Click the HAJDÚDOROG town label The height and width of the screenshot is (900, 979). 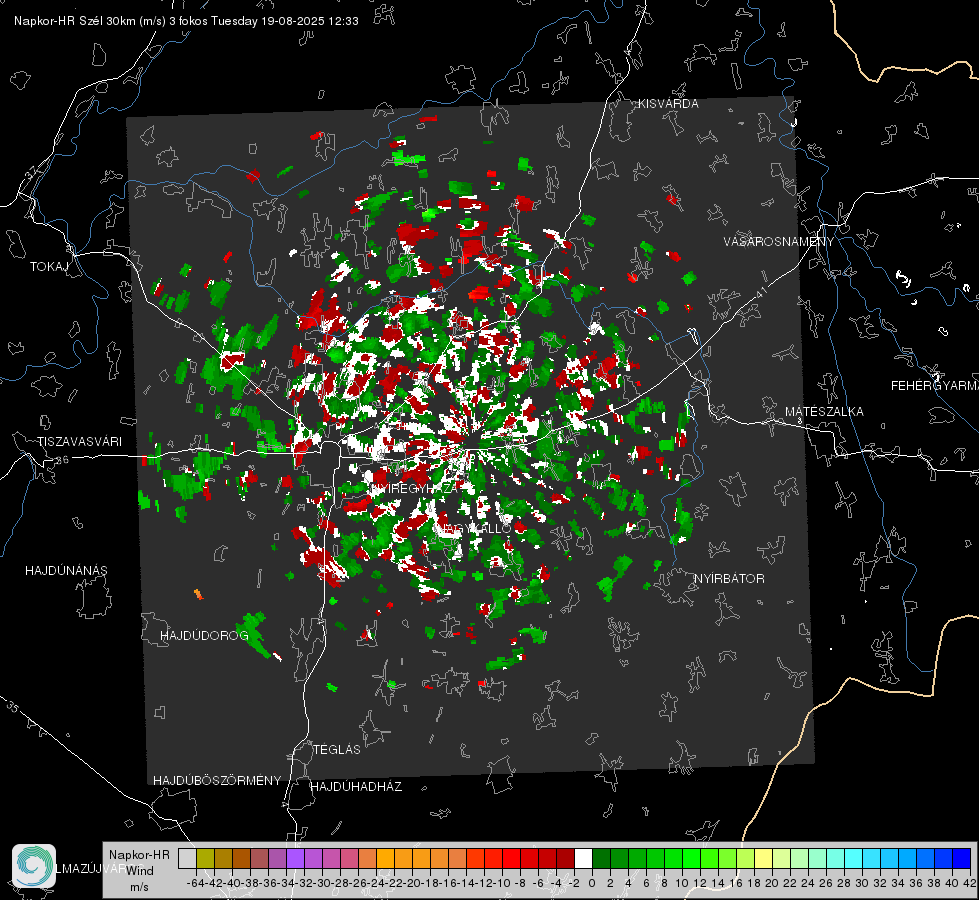204,636
